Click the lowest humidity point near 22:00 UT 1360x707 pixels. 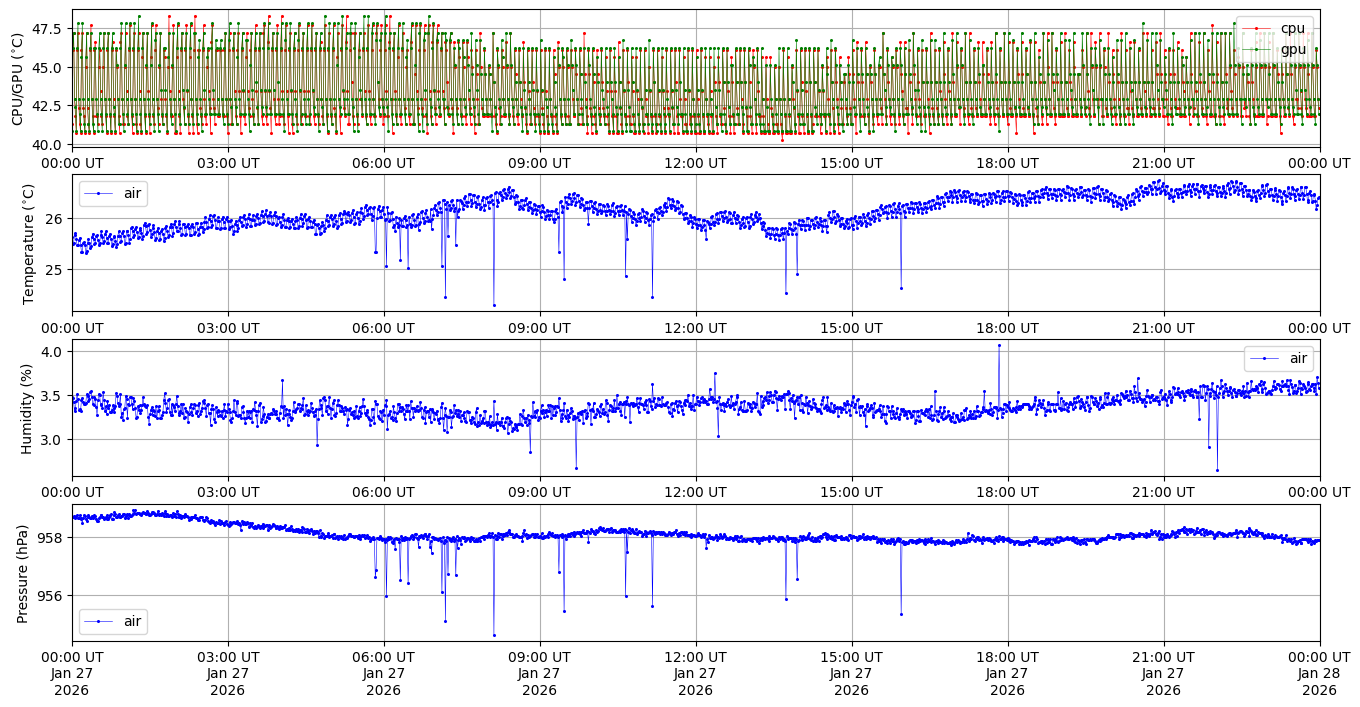(x=1217, y=470)
